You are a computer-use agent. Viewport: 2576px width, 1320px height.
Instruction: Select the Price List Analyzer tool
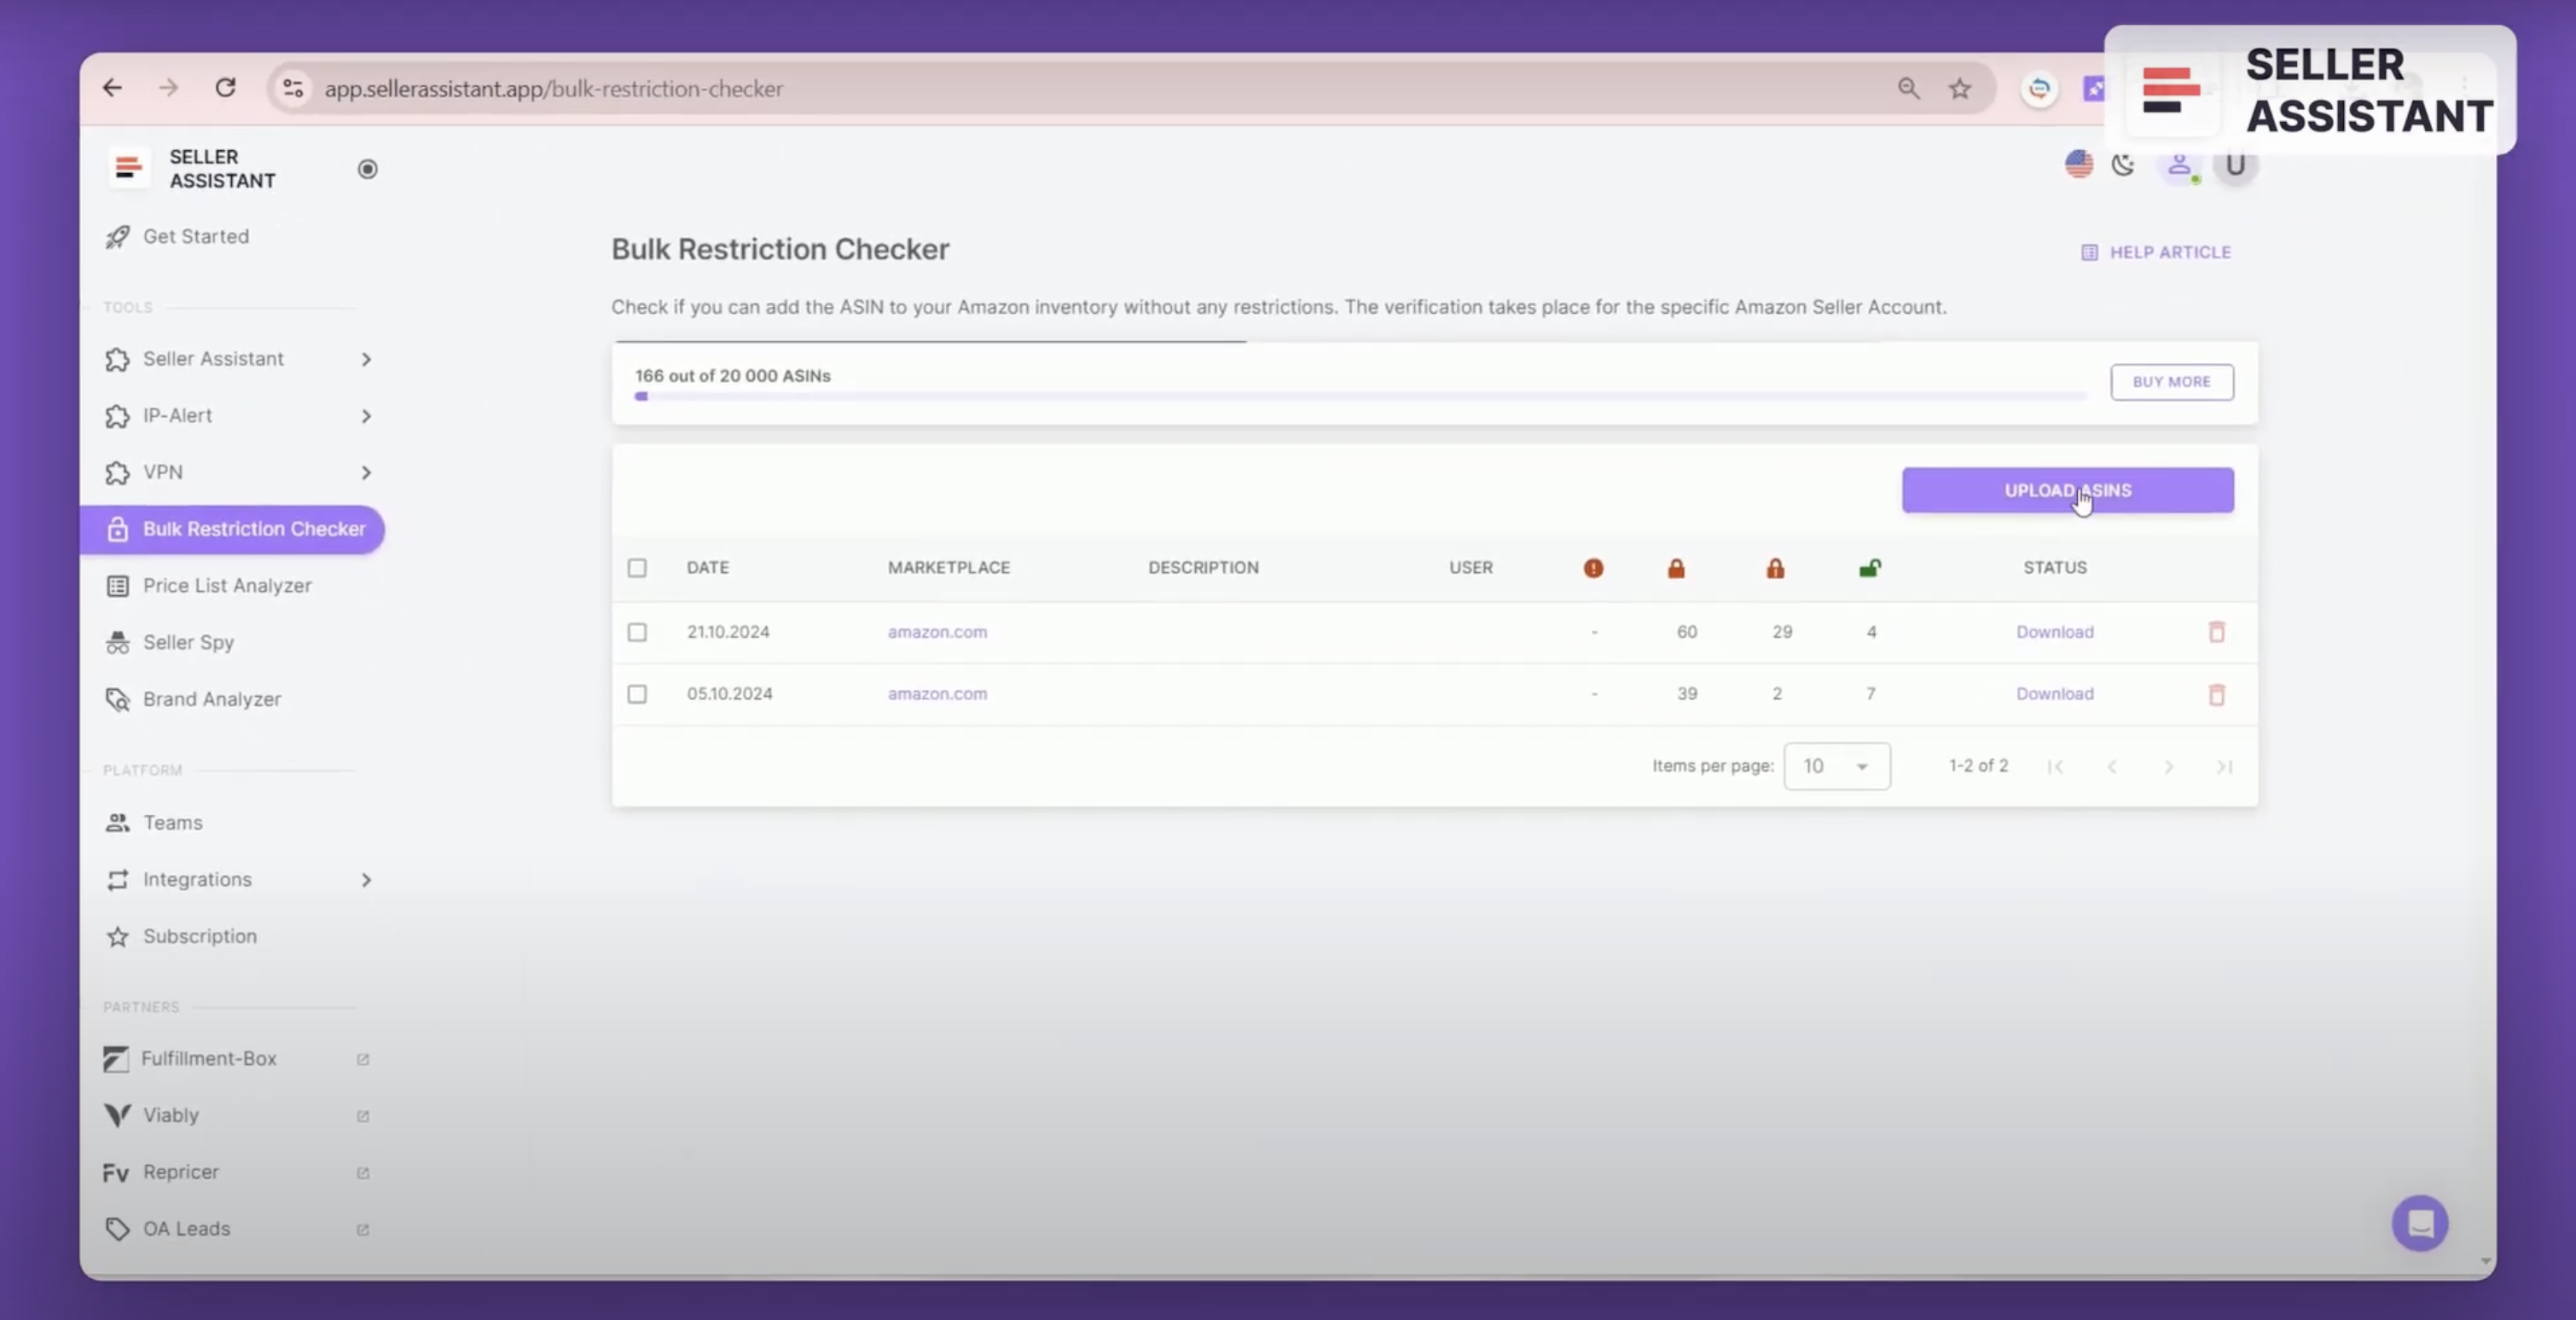tap(227, 585)
